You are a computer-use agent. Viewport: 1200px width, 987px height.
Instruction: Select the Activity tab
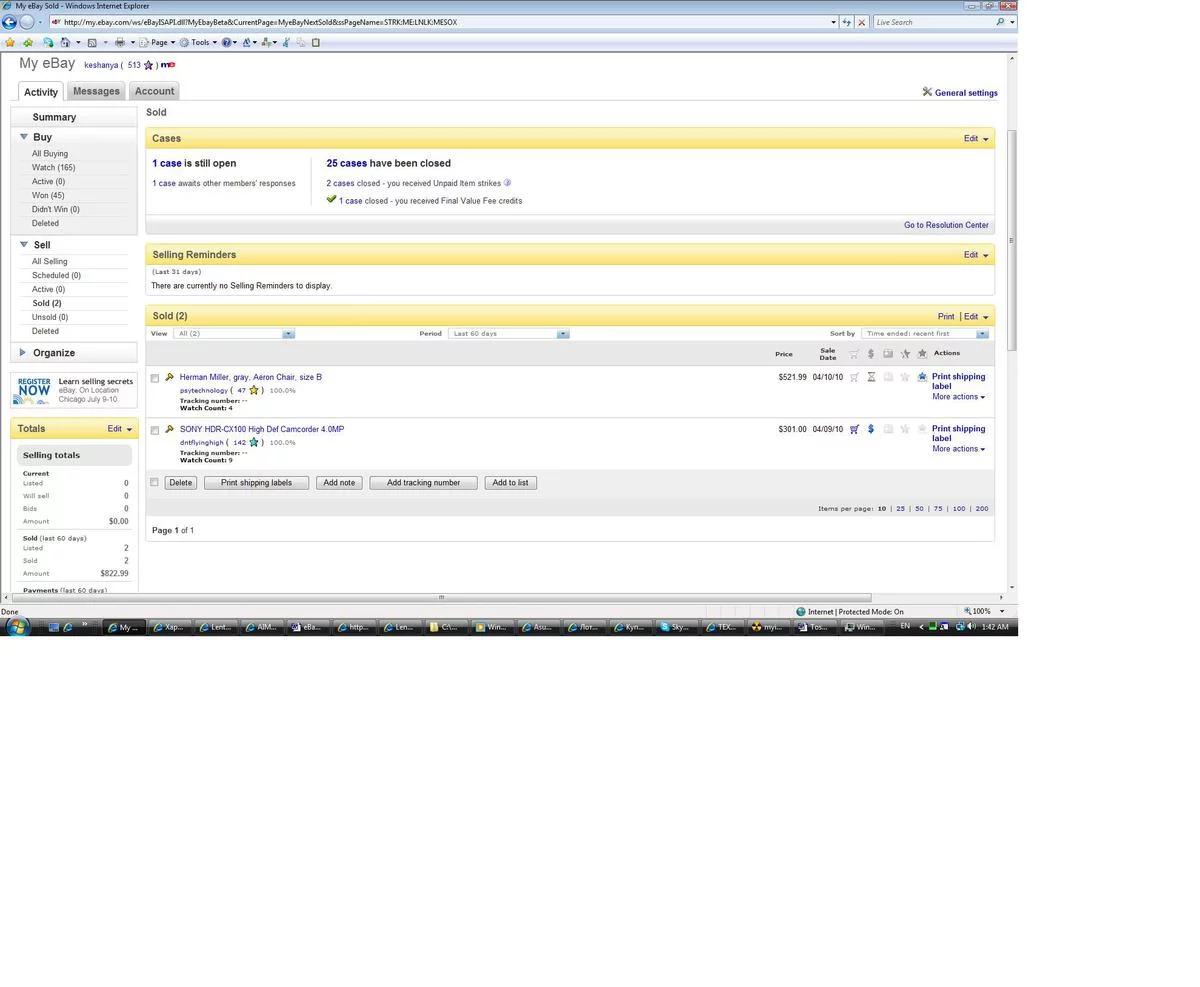(x=41, y=92)
